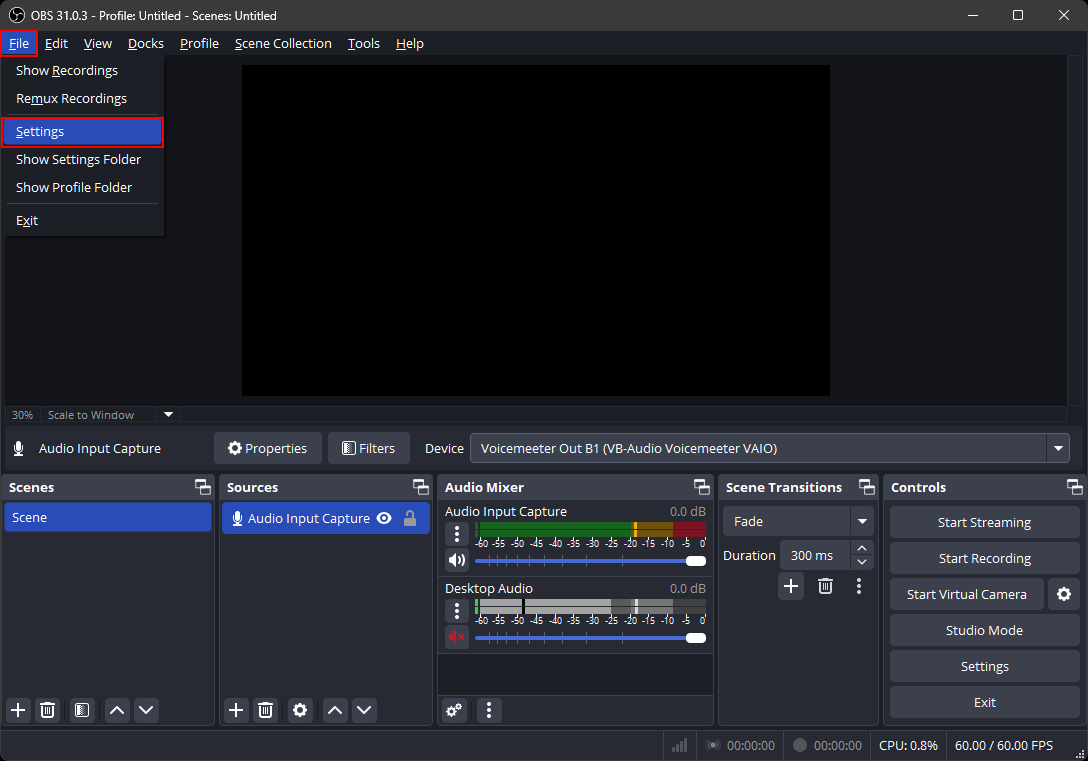Image resolution: width=1088 pixels, height=761 pixels.
Task: Delete the configurable transition trash icon
Action: tap(825, 586)
